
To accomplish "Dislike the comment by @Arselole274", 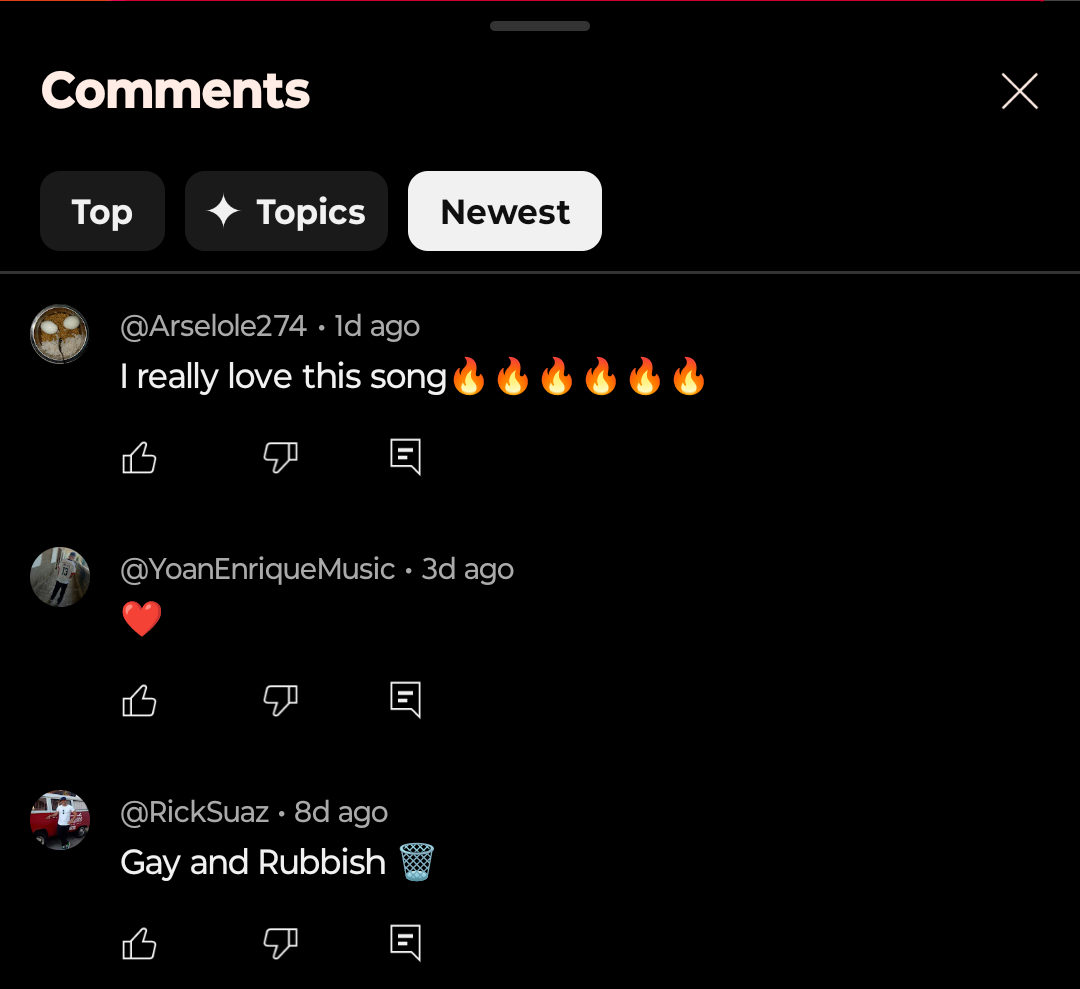I will [x=280, y=457].
